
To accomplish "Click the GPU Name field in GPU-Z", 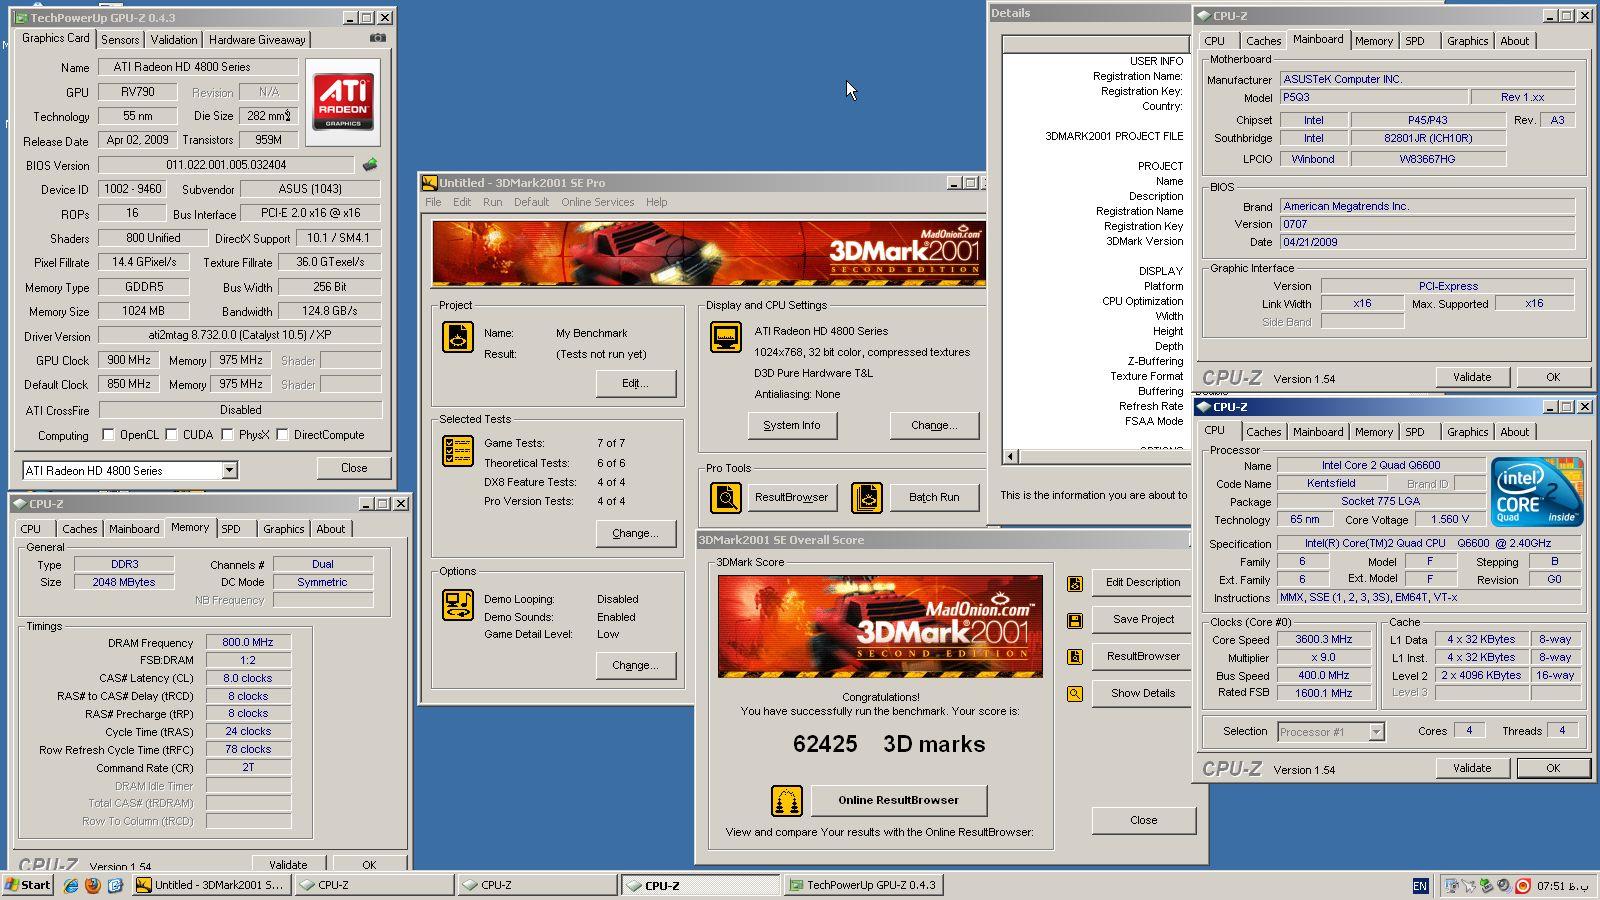I will 198,67.
